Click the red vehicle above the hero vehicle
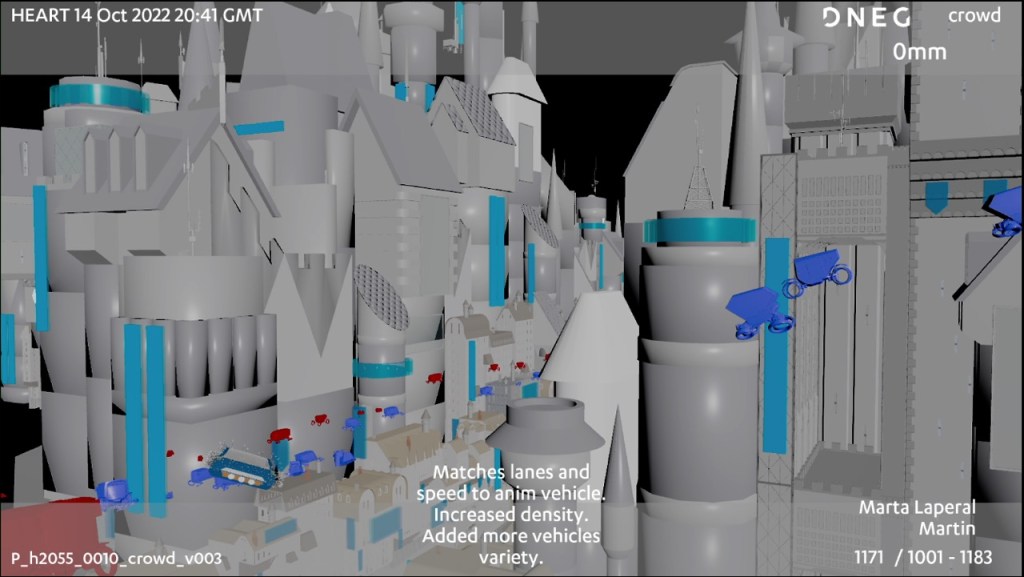This screenshot has height=577, width=1024. click(279, 435)
